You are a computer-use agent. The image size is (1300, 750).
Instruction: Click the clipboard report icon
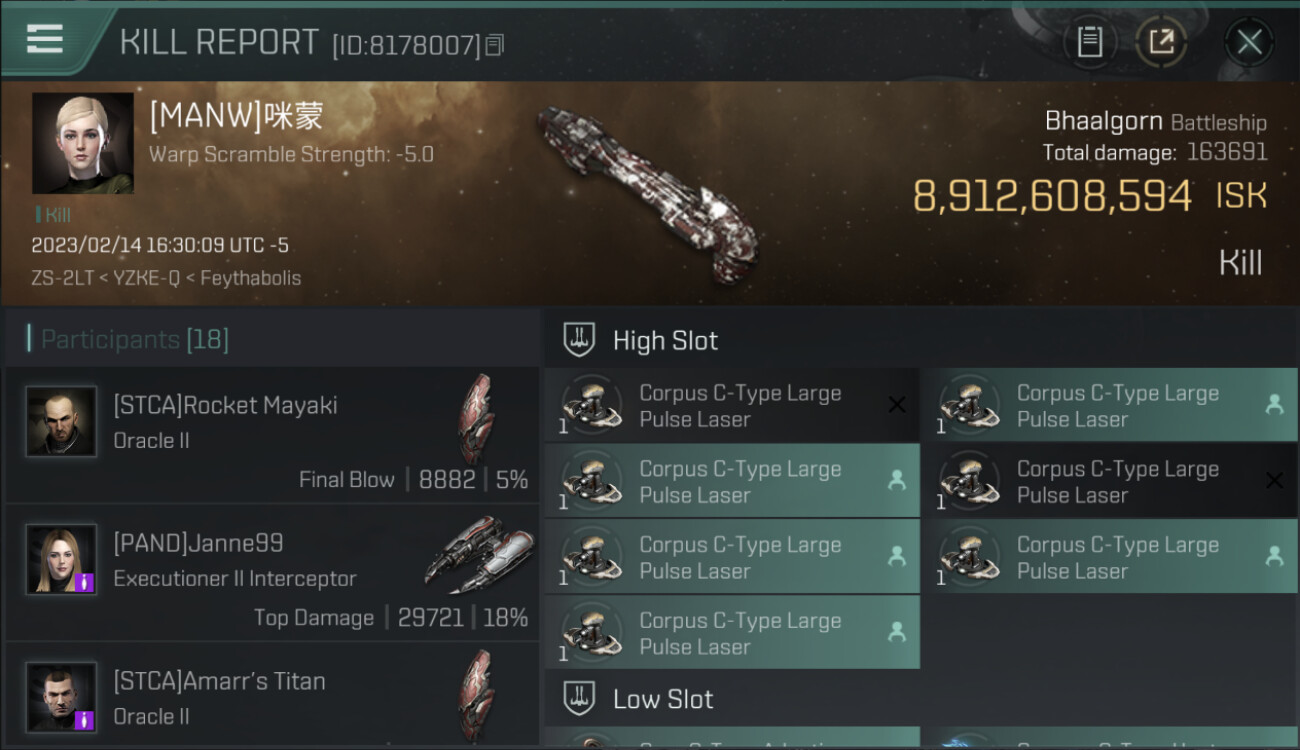point(1089,42)
